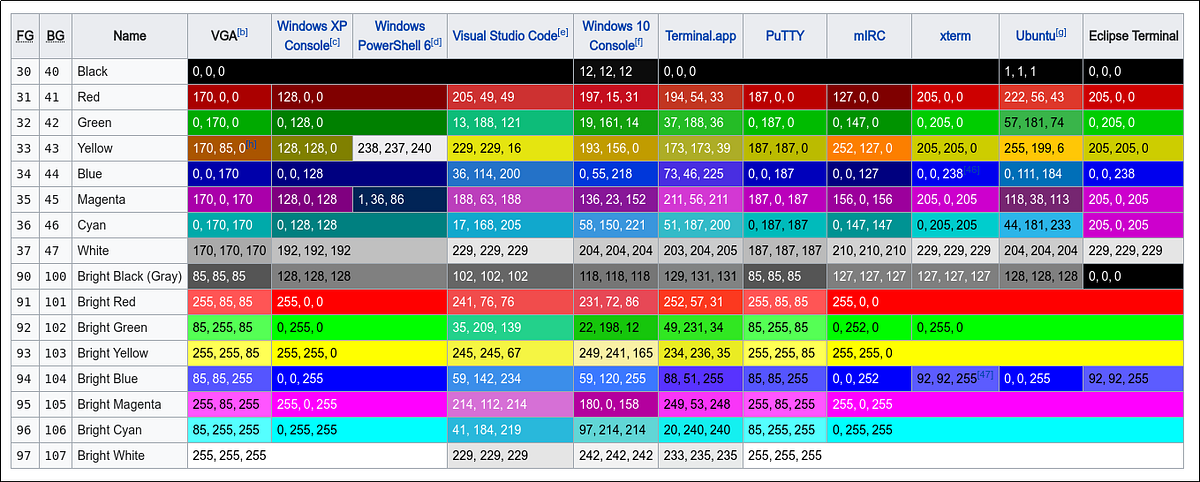Click footnote [g] beside Ubuntu
The image size is (1200, 482).
[1061, 33]
